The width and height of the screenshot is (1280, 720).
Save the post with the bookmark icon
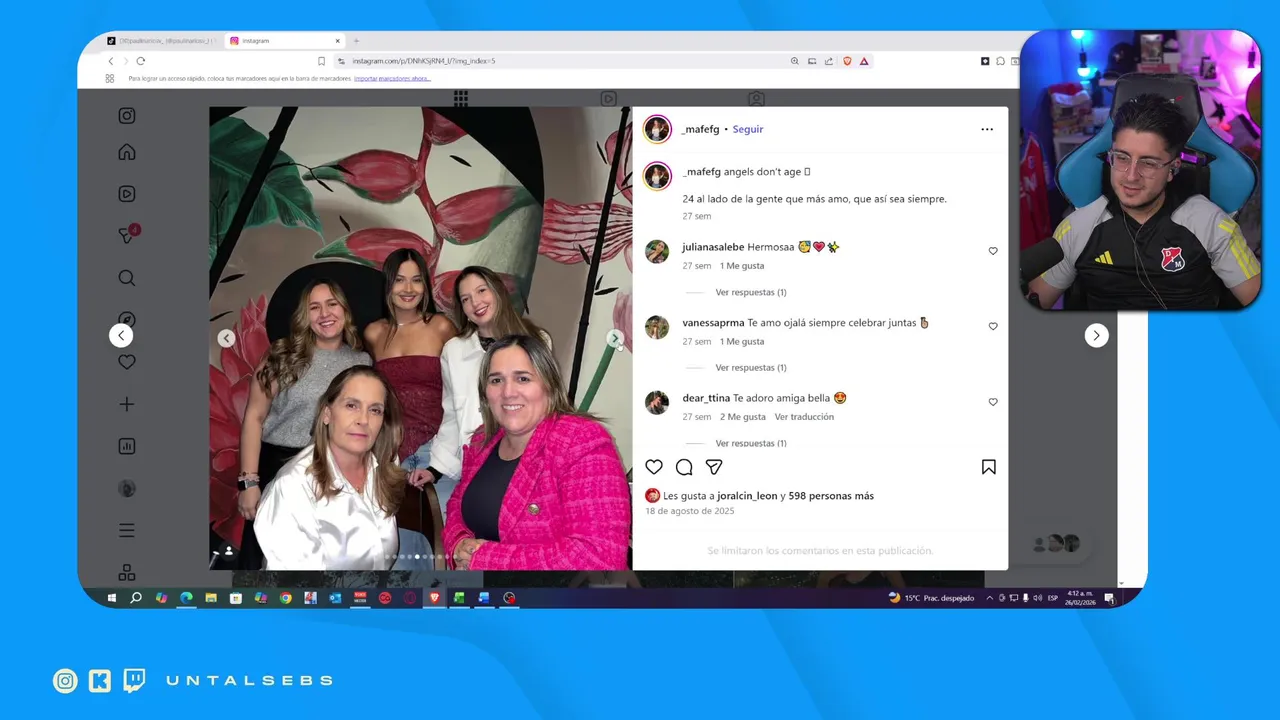pos(989,467)
